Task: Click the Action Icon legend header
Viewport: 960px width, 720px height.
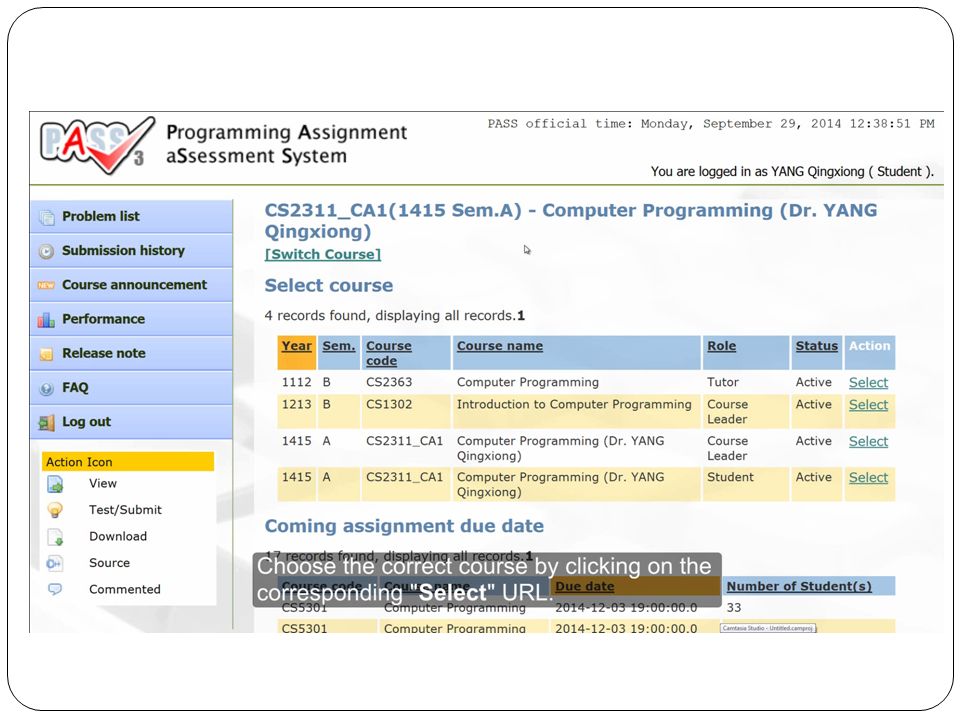Action: [x=128, y=462]
